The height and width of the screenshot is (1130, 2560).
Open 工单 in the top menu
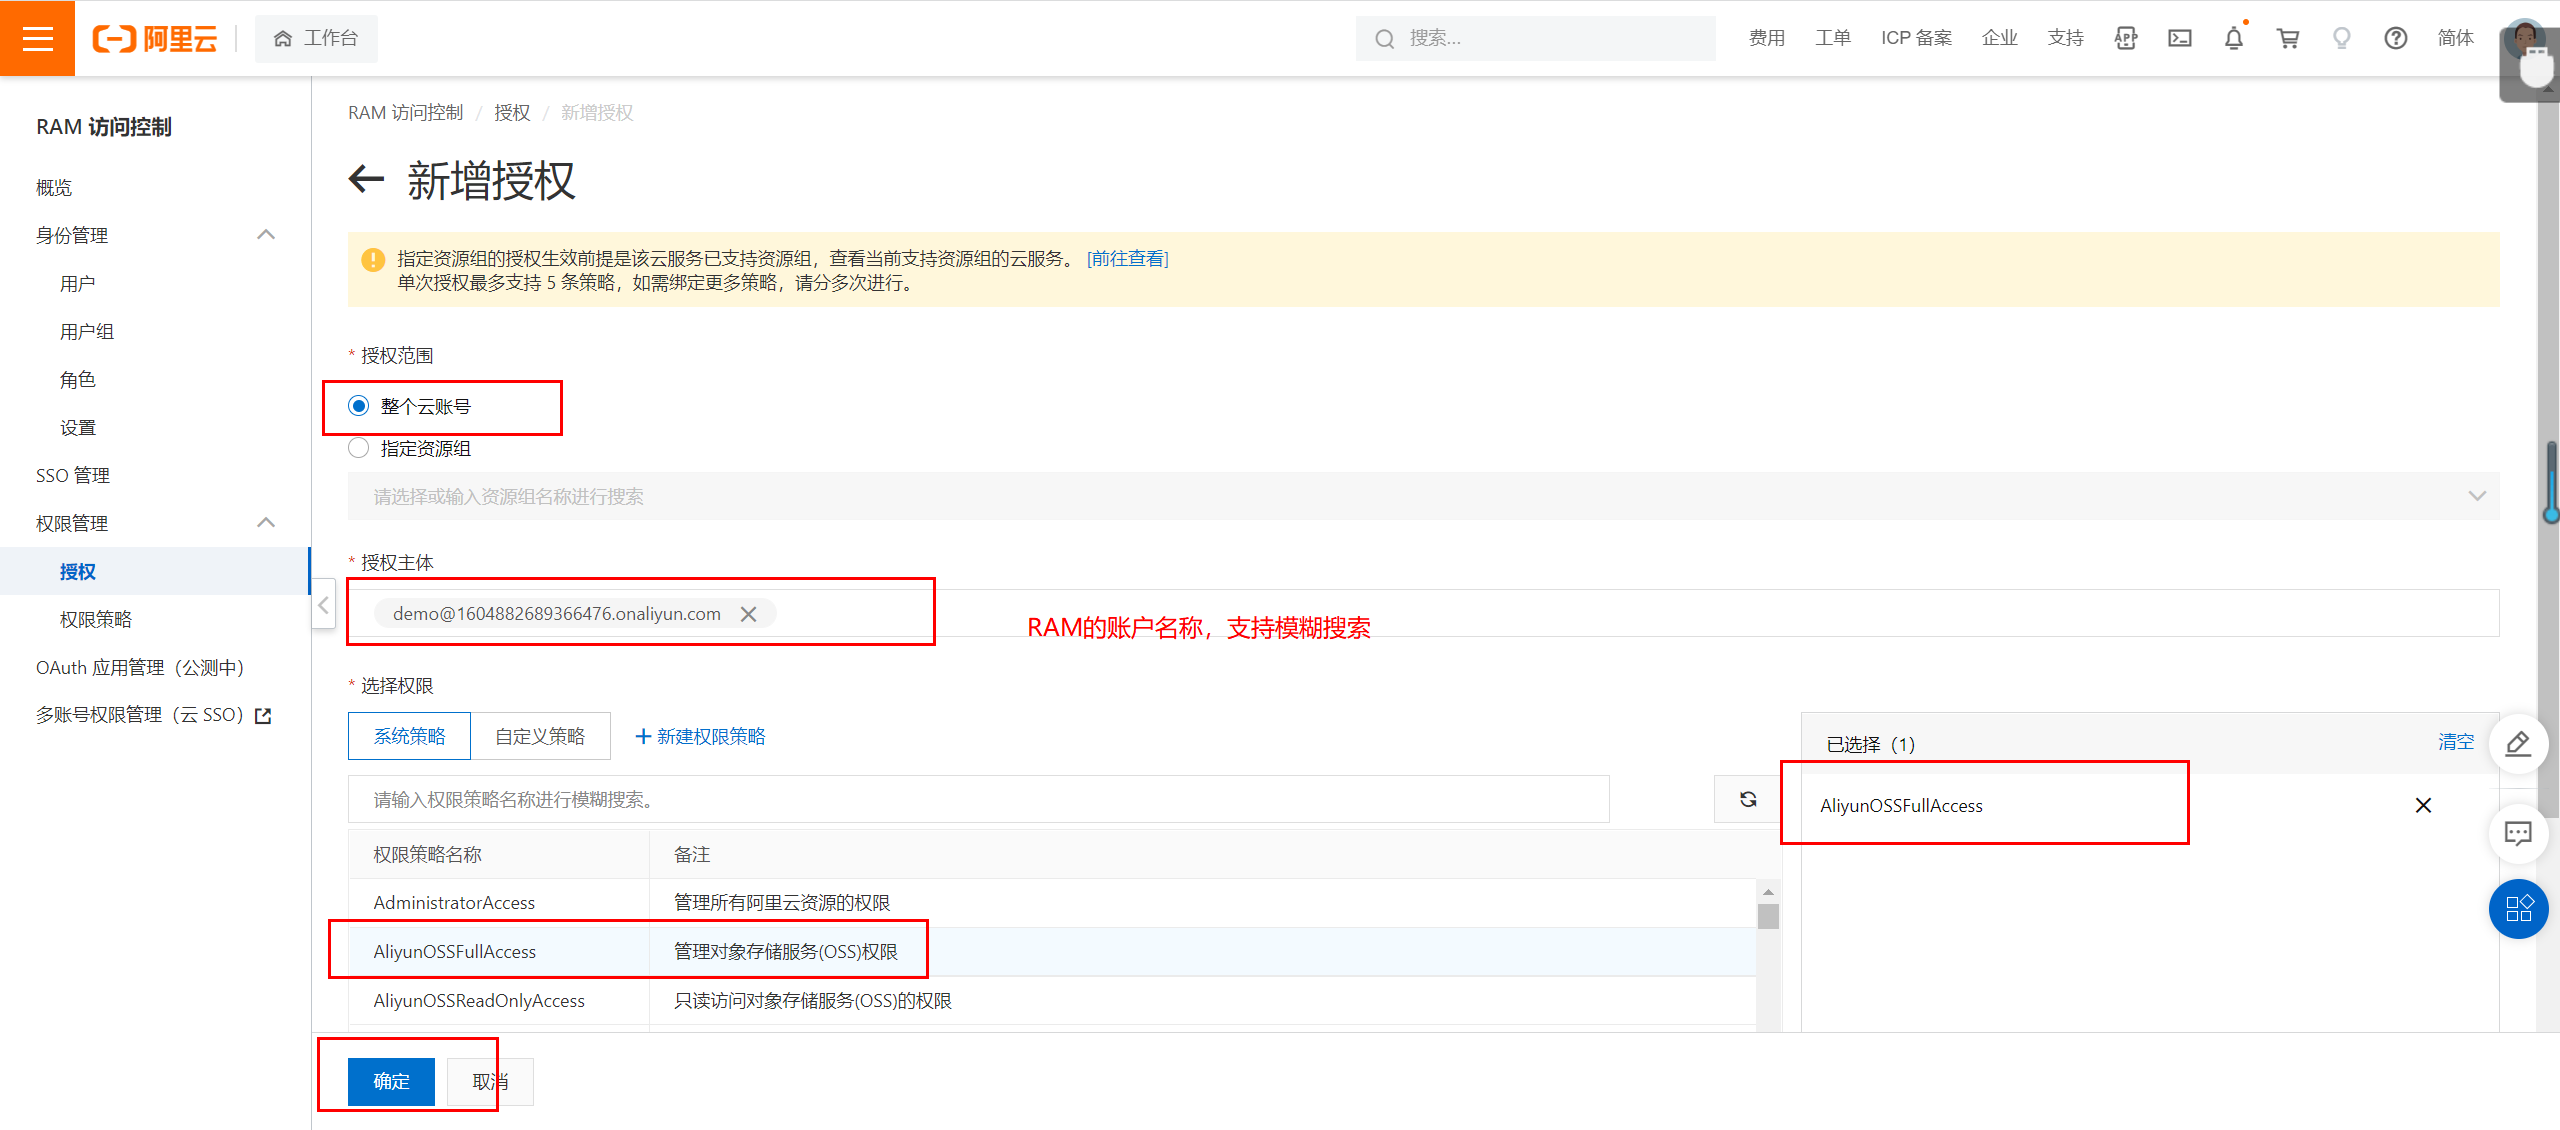[x=1833, y=38]
